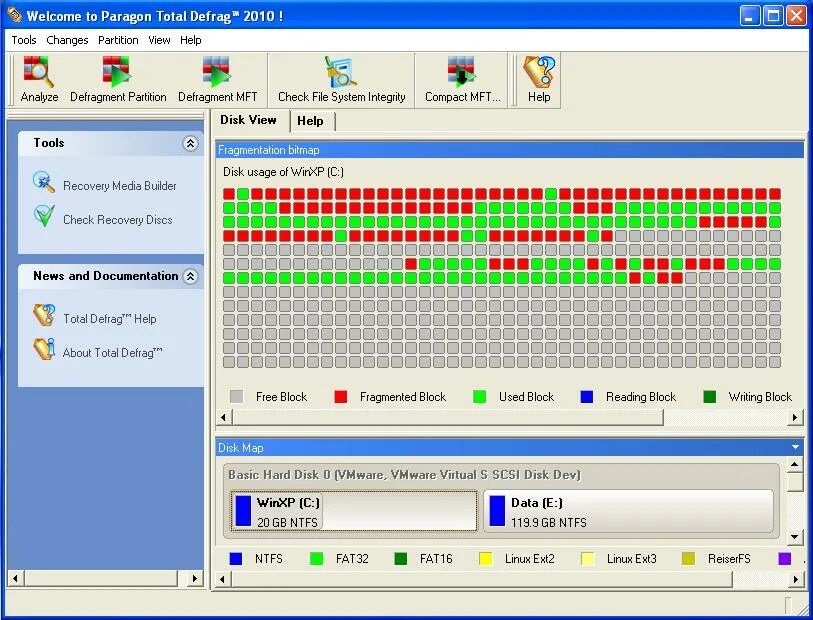This screenshot has height=620, width=813.
Task: Click left sidebar scrollbar left arrow
Action: 16,578
